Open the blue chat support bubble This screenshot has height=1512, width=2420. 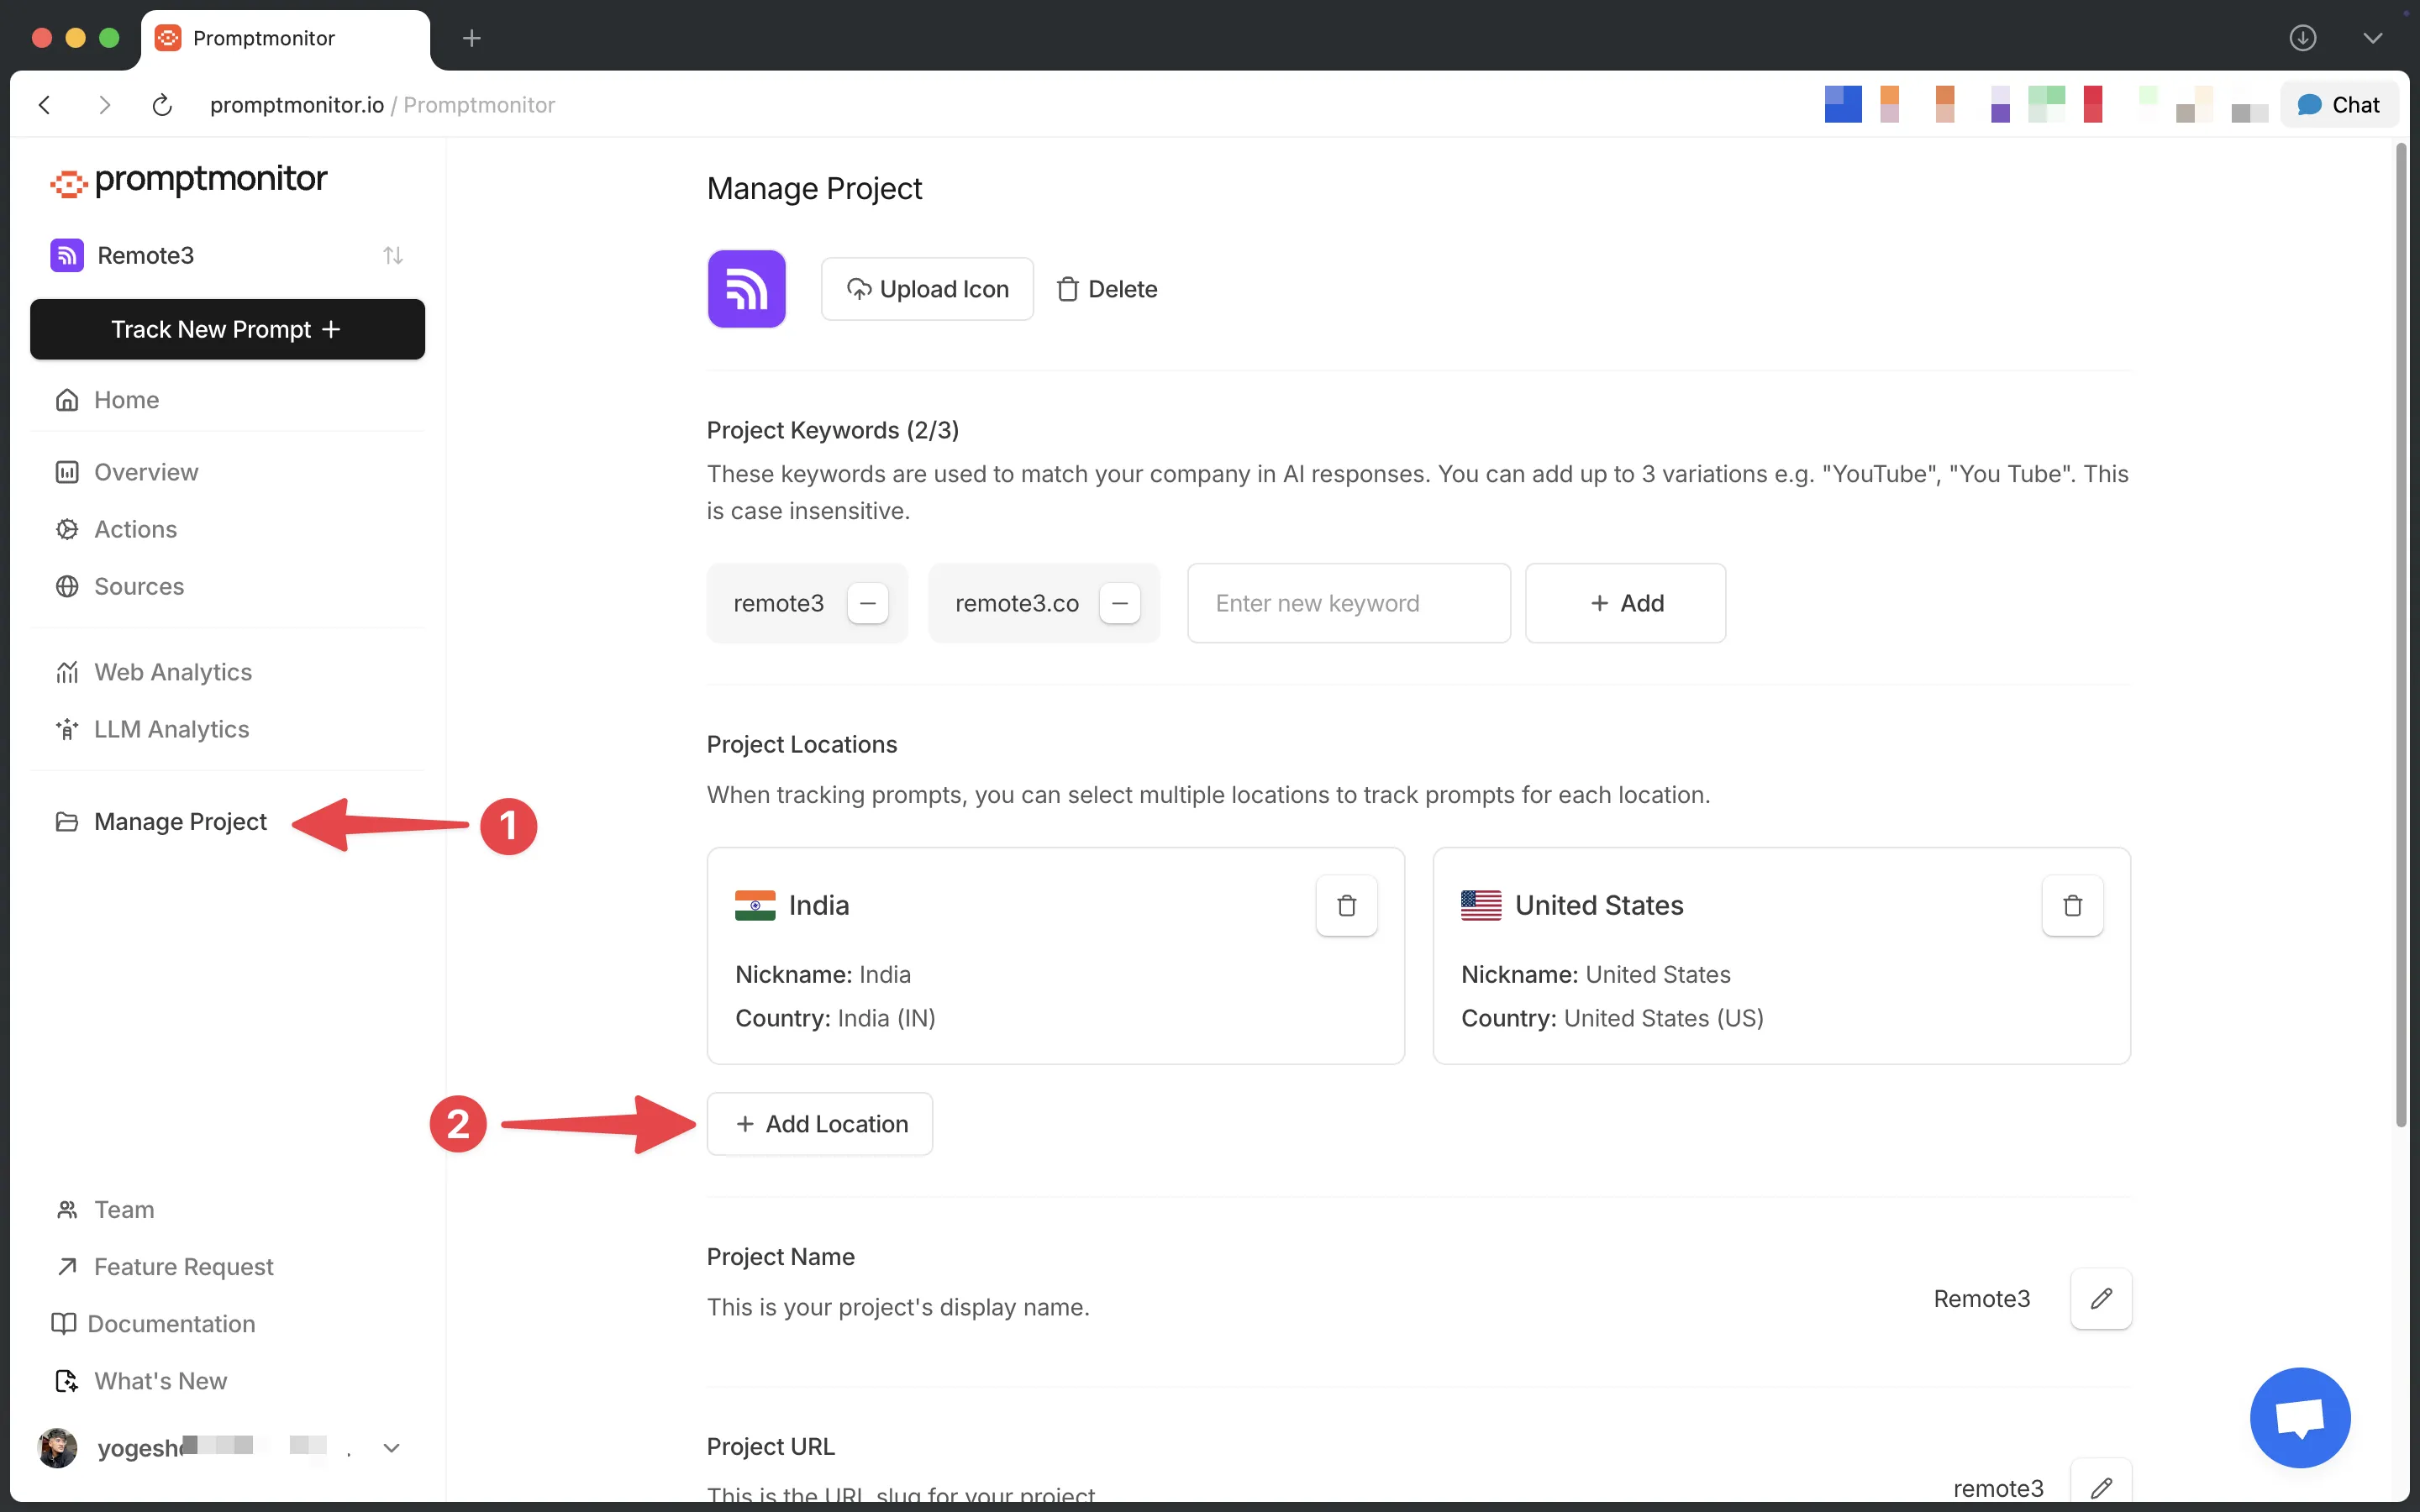(x=2299, y=1417)
